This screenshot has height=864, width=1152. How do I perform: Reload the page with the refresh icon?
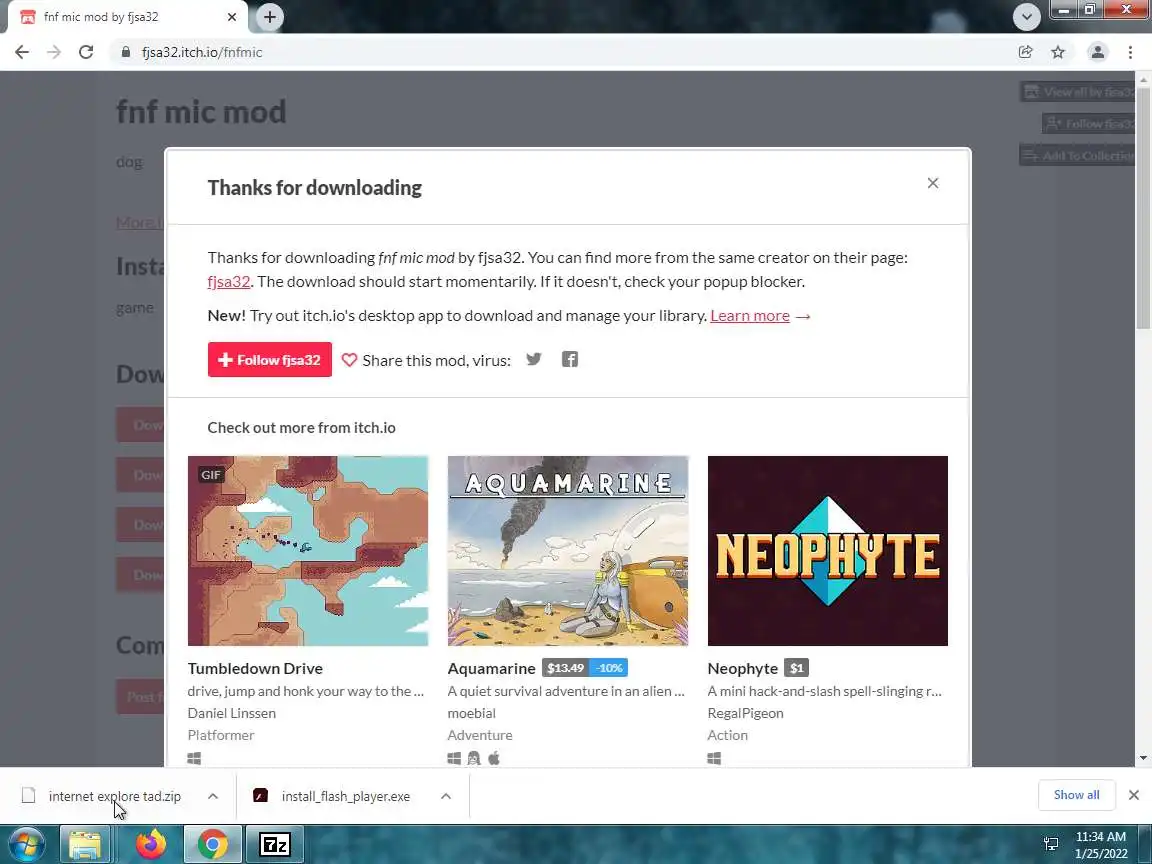tap(86, 52)
